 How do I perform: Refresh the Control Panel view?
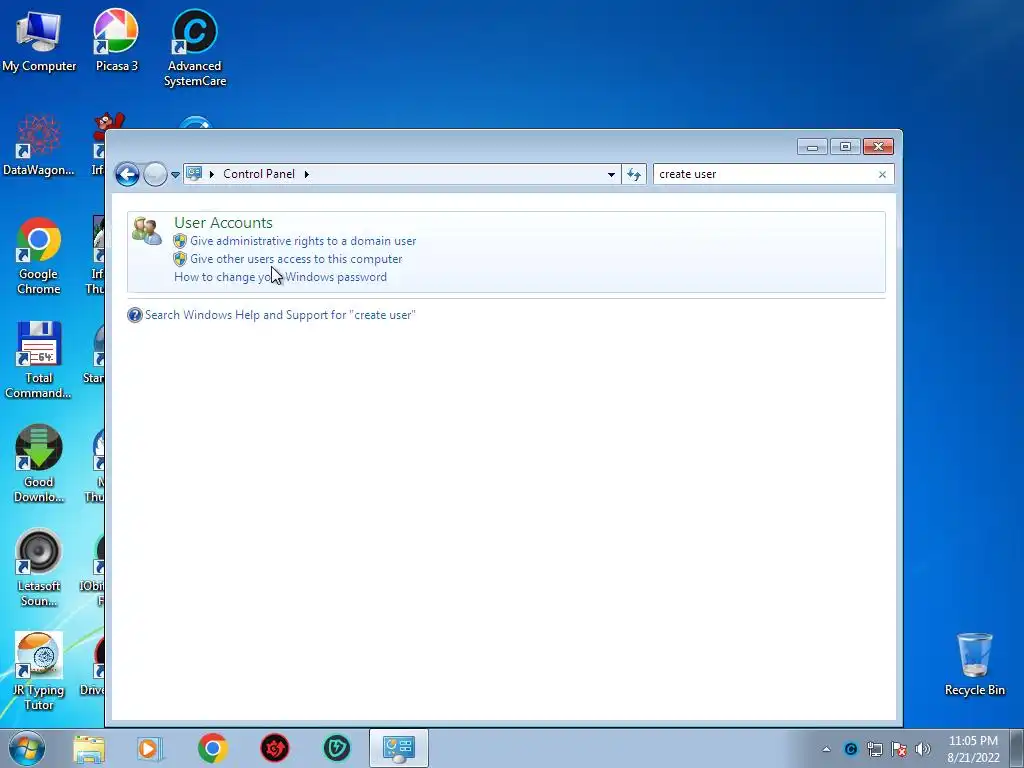click(x=633, y=174)
